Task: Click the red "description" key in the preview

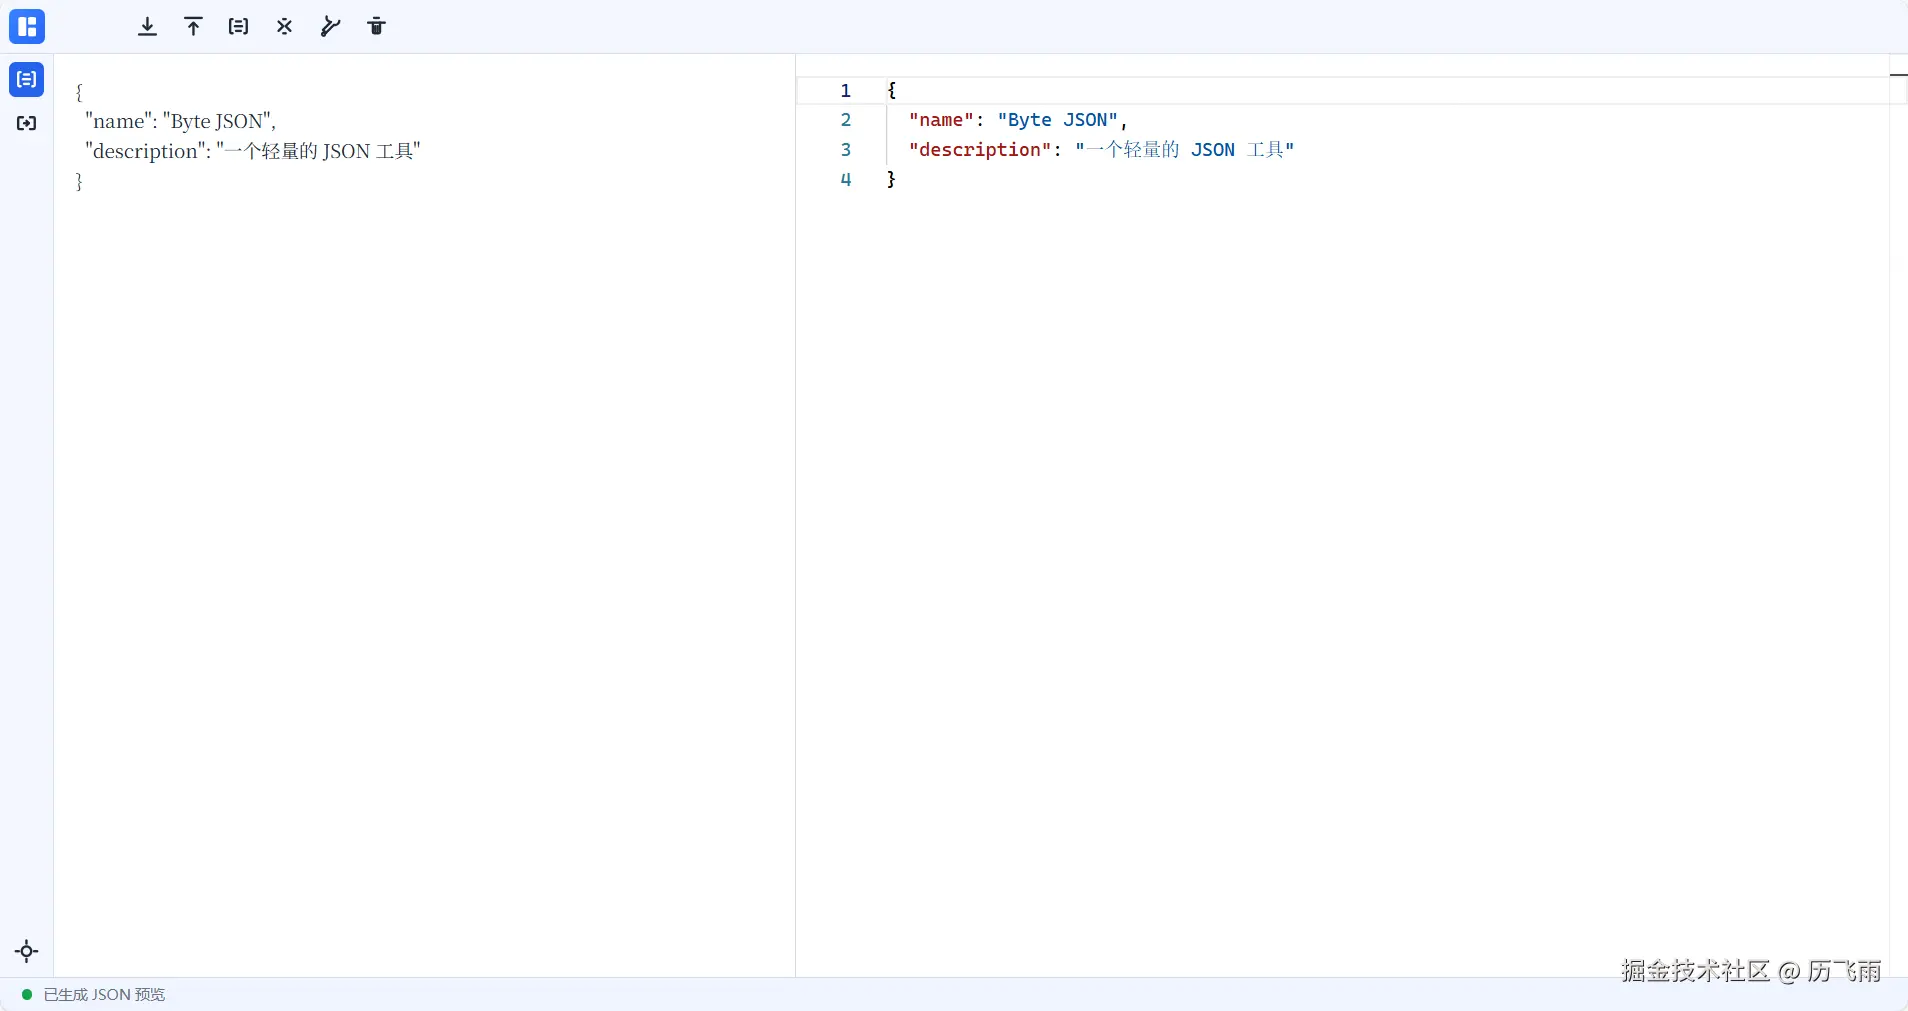Action: [x=979, y=150]
